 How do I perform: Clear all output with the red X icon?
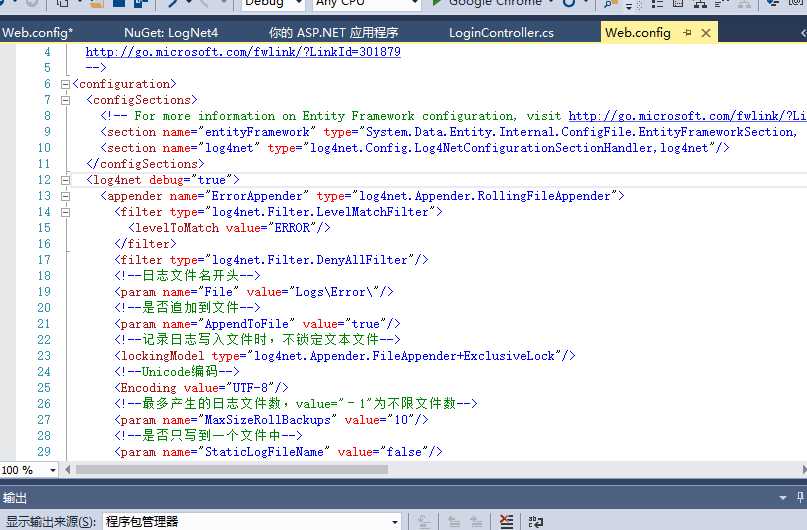pyautogui.click(x=506, y=522)
